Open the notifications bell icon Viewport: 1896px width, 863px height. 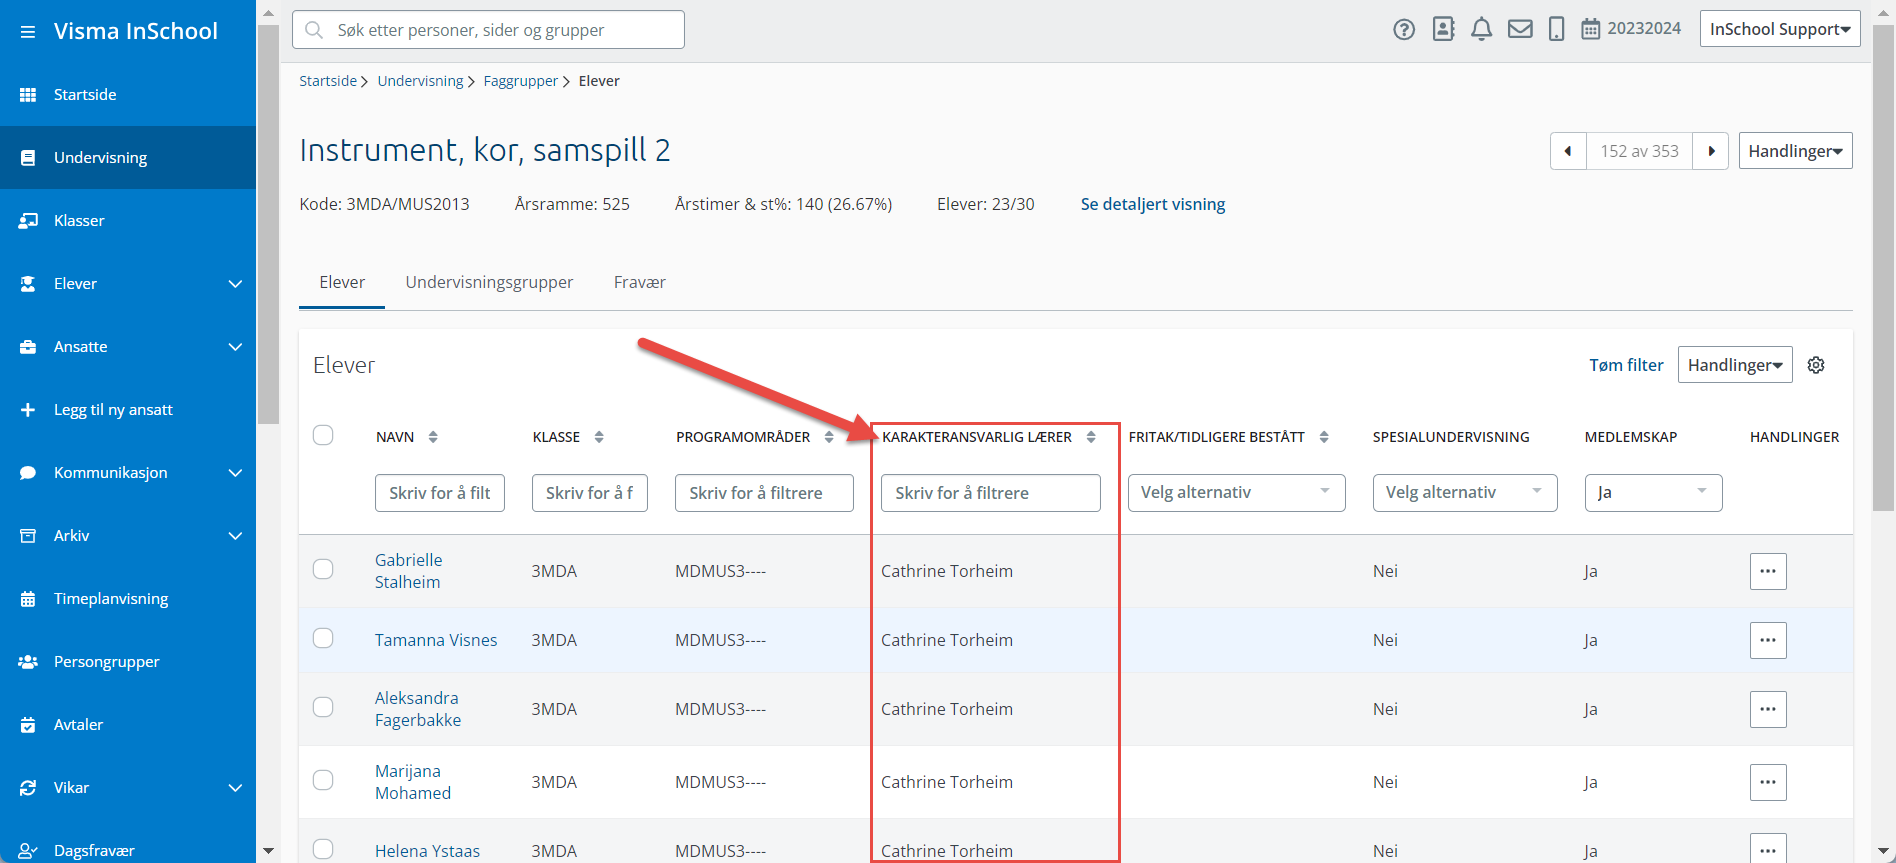[x=1481, y=29]
